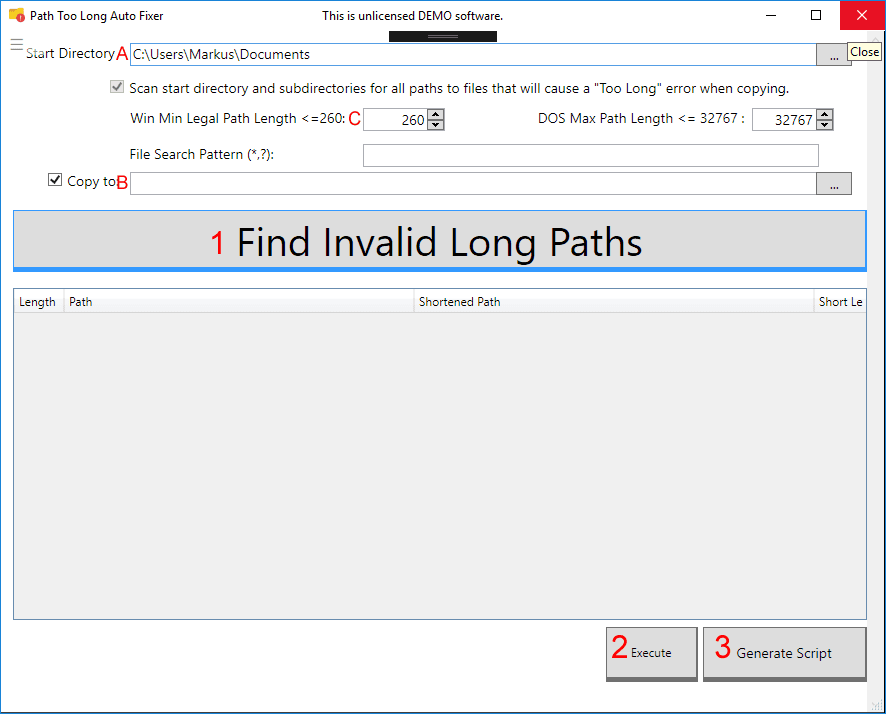This screenshot has height=714, width=886.
Task: Sort results by the Length column
Action: [x=37, y=301]
